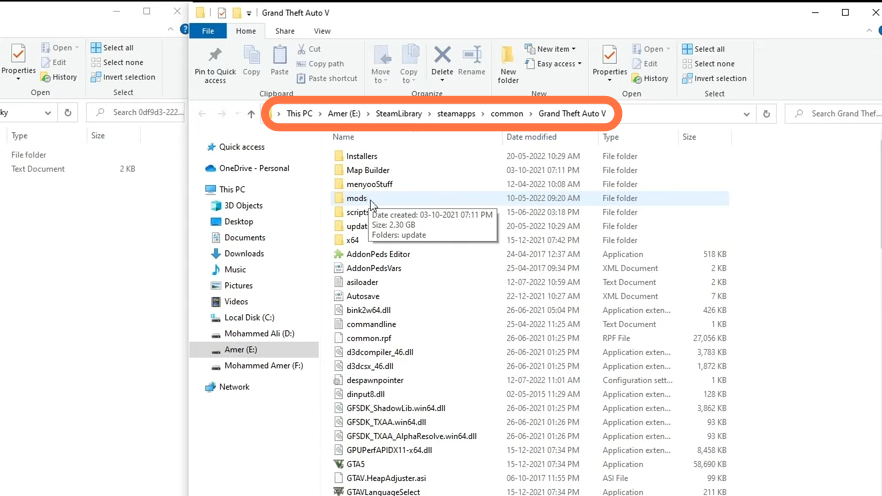
Task: Select the Map Builder folder
Action: [368, 170]
